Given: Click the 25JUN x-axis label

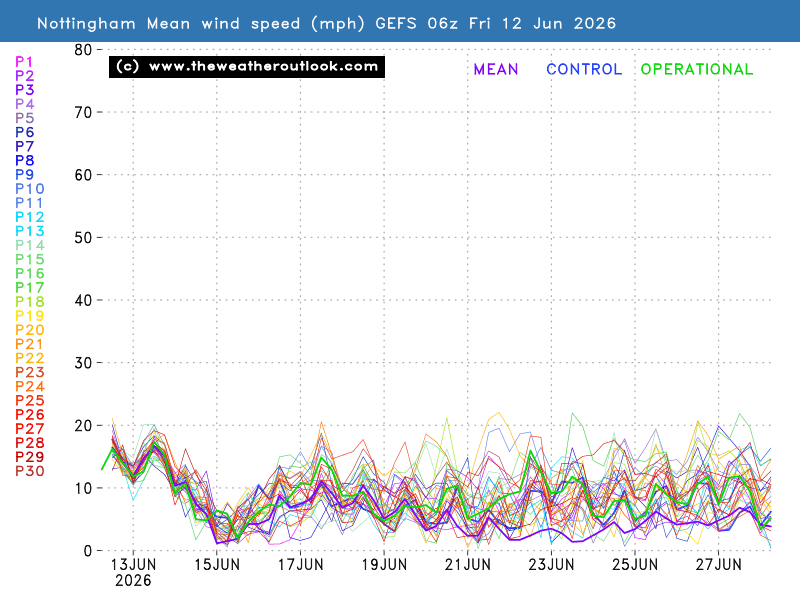Looking at the screenshot, I should [635, 565].
